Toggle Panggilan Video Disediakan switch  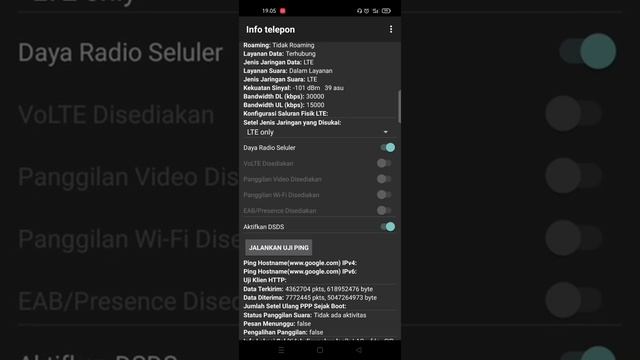384,179
